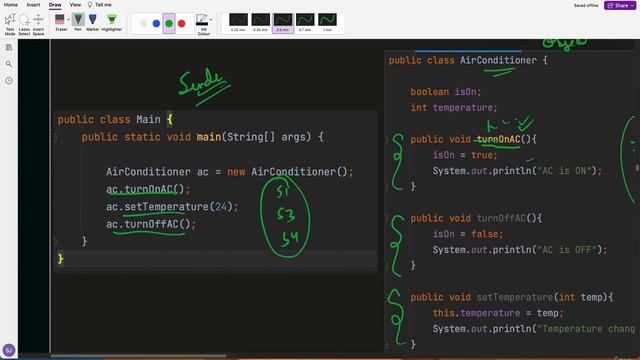The width and height of the screenshot is (640, 360).
Task: Open the Share button dropdown chevron
Action: tap(632, 5)
